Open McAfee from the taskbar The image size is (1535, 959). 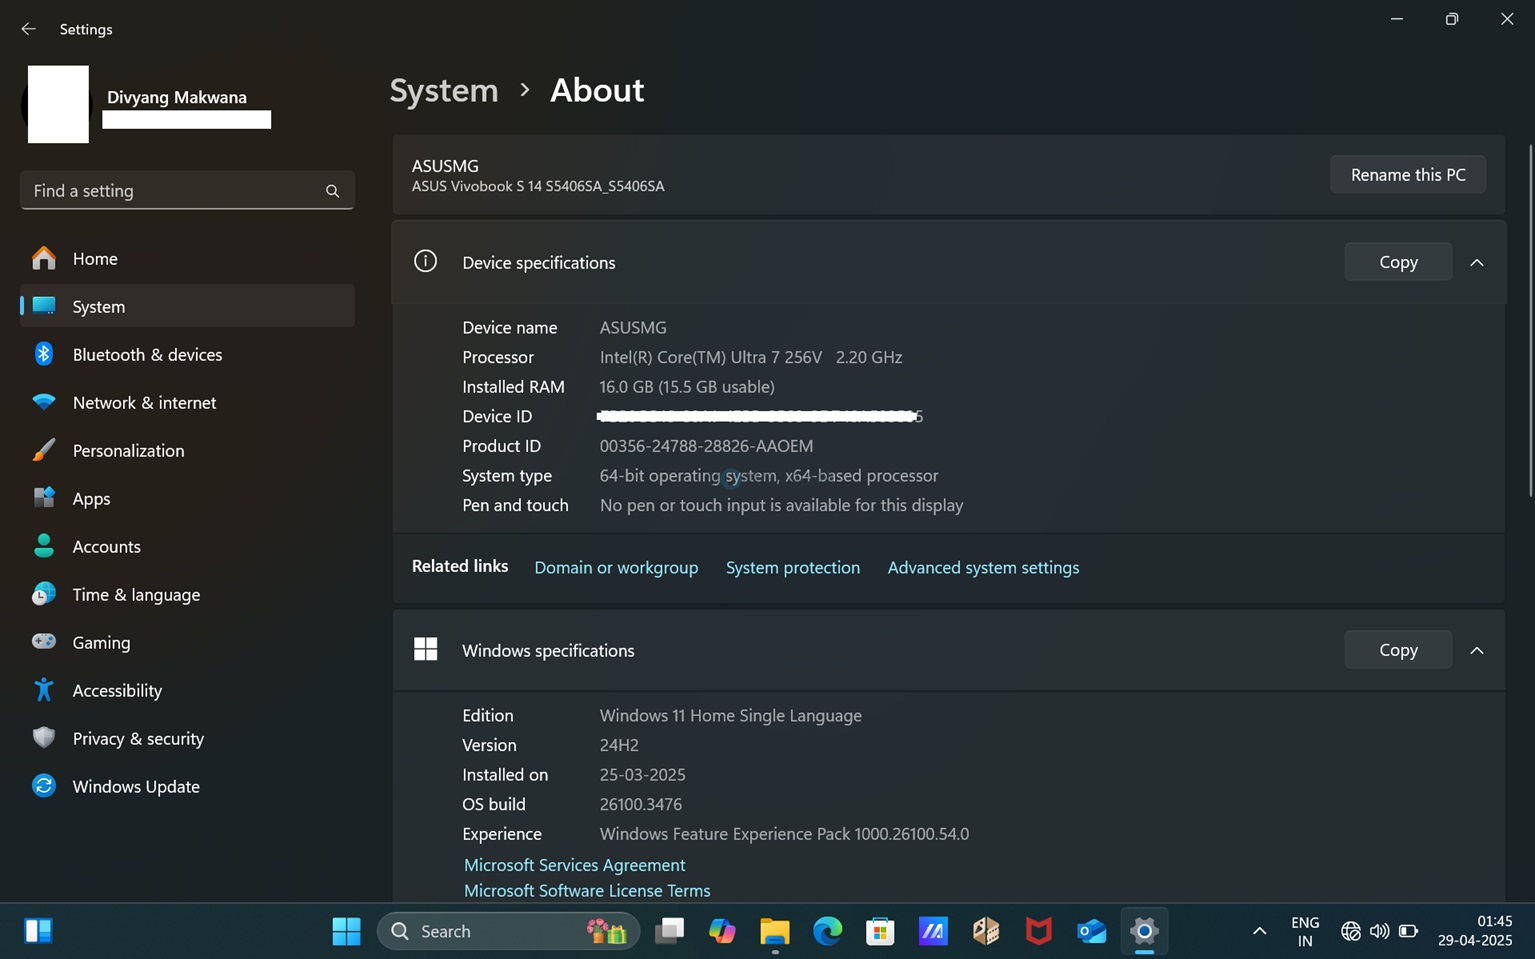coord(1039,931)
